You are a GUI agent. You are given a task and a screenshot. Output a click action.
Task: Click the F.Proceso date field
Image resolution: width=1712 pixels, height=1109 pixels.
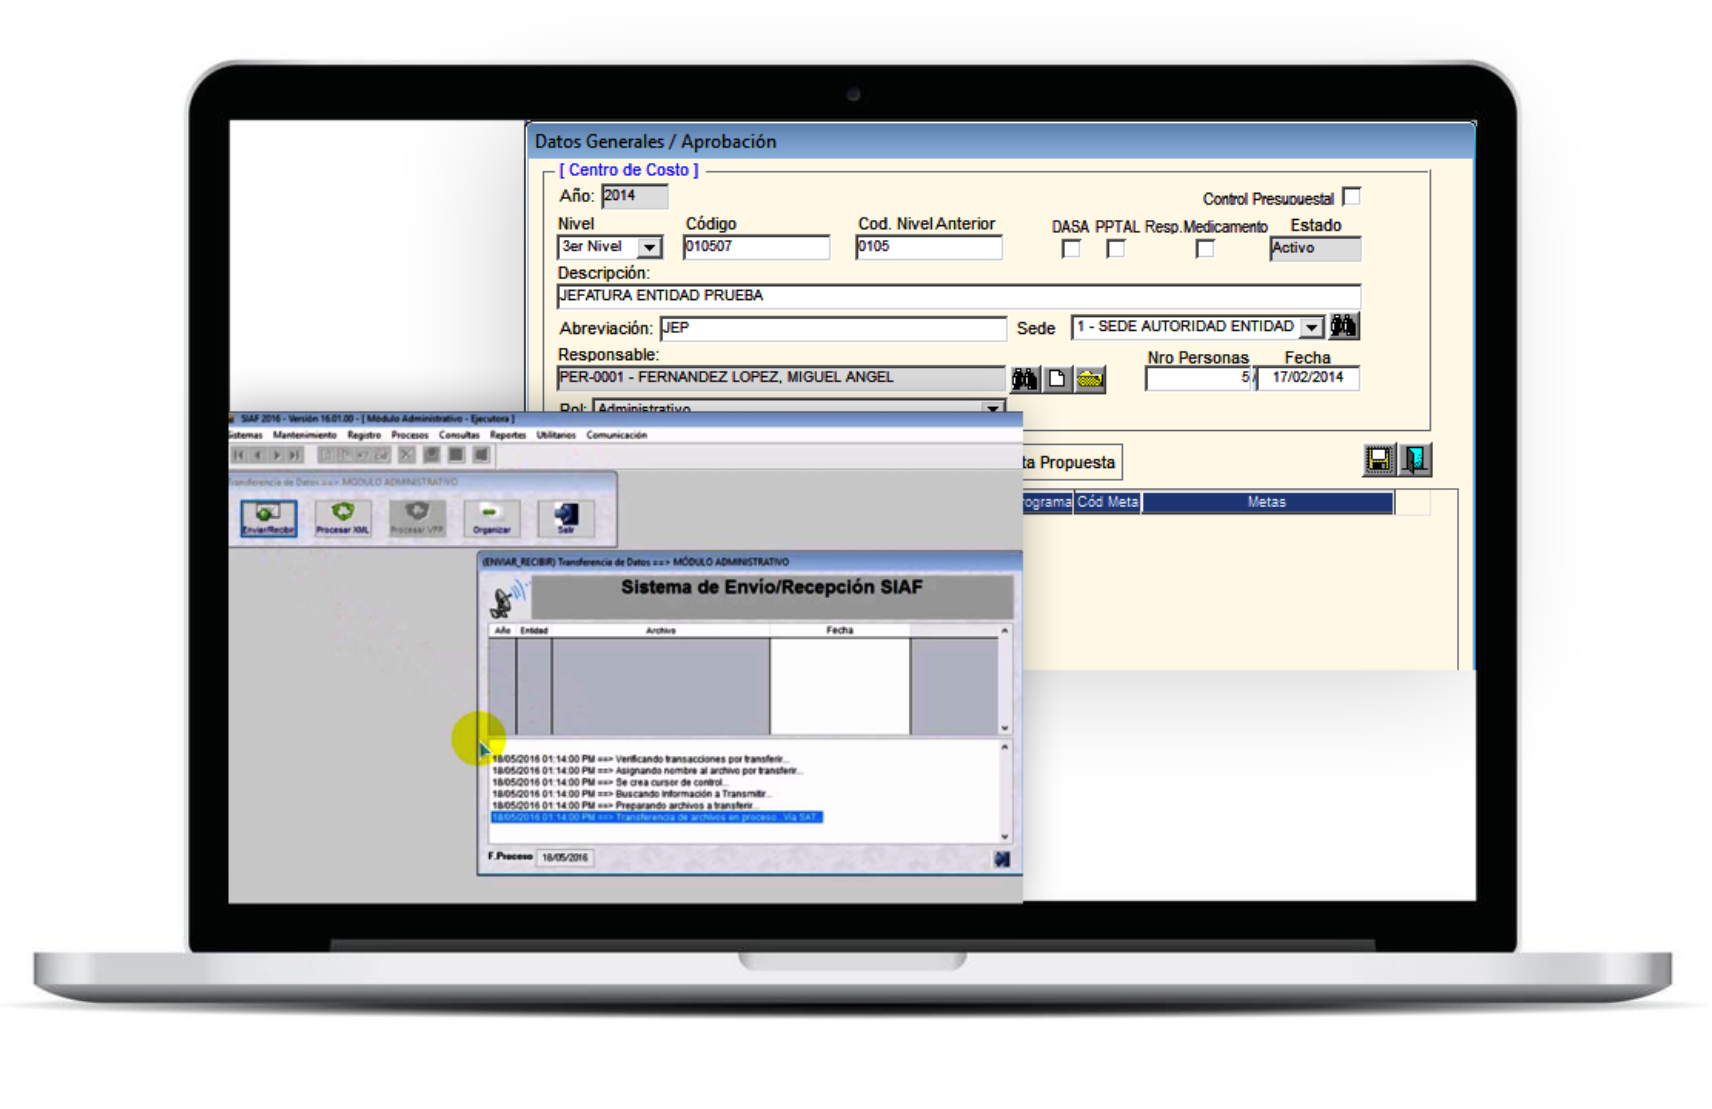[x=565, y=858]
